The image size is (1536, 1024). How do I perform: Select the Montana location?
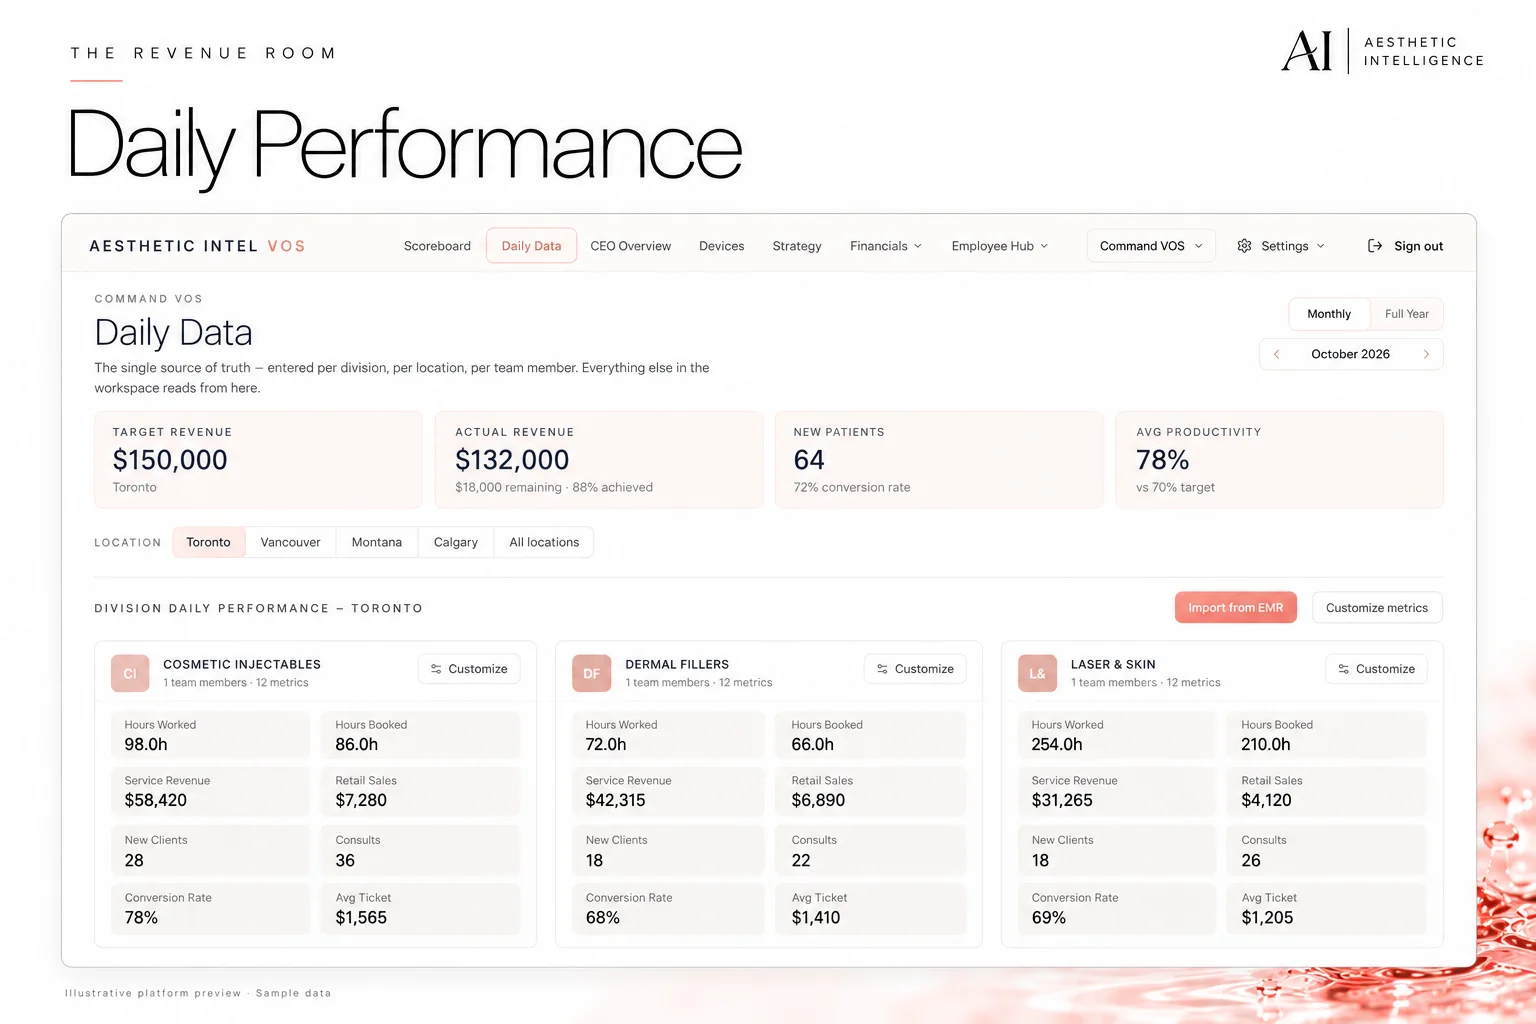(x=377, y=542)
